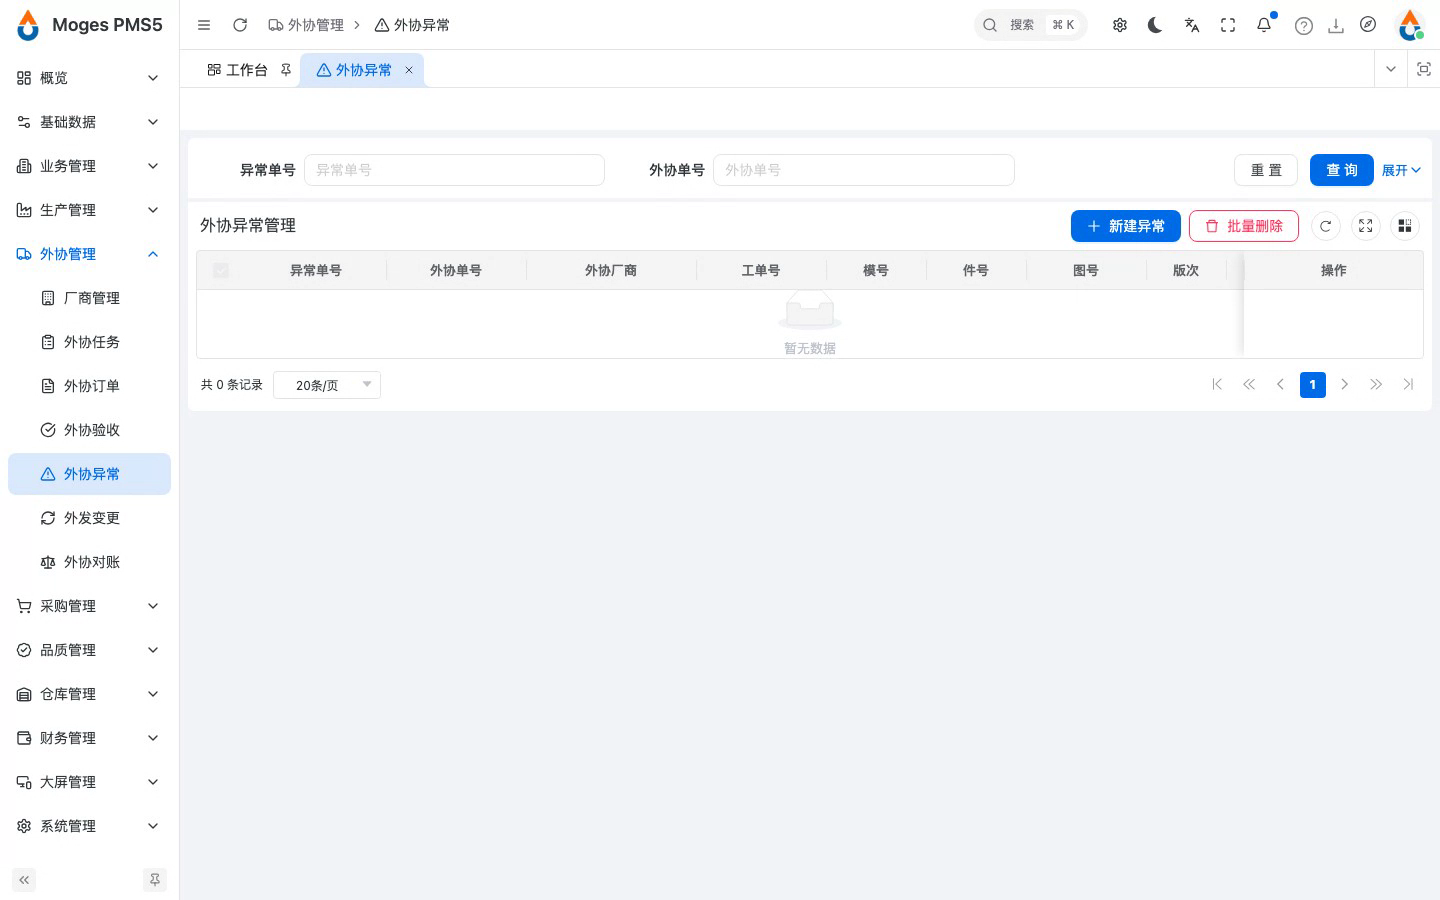Screen dimensions: 1440x900
Task: Maximize content area using tab bar icon
Action: (1424, 69)
